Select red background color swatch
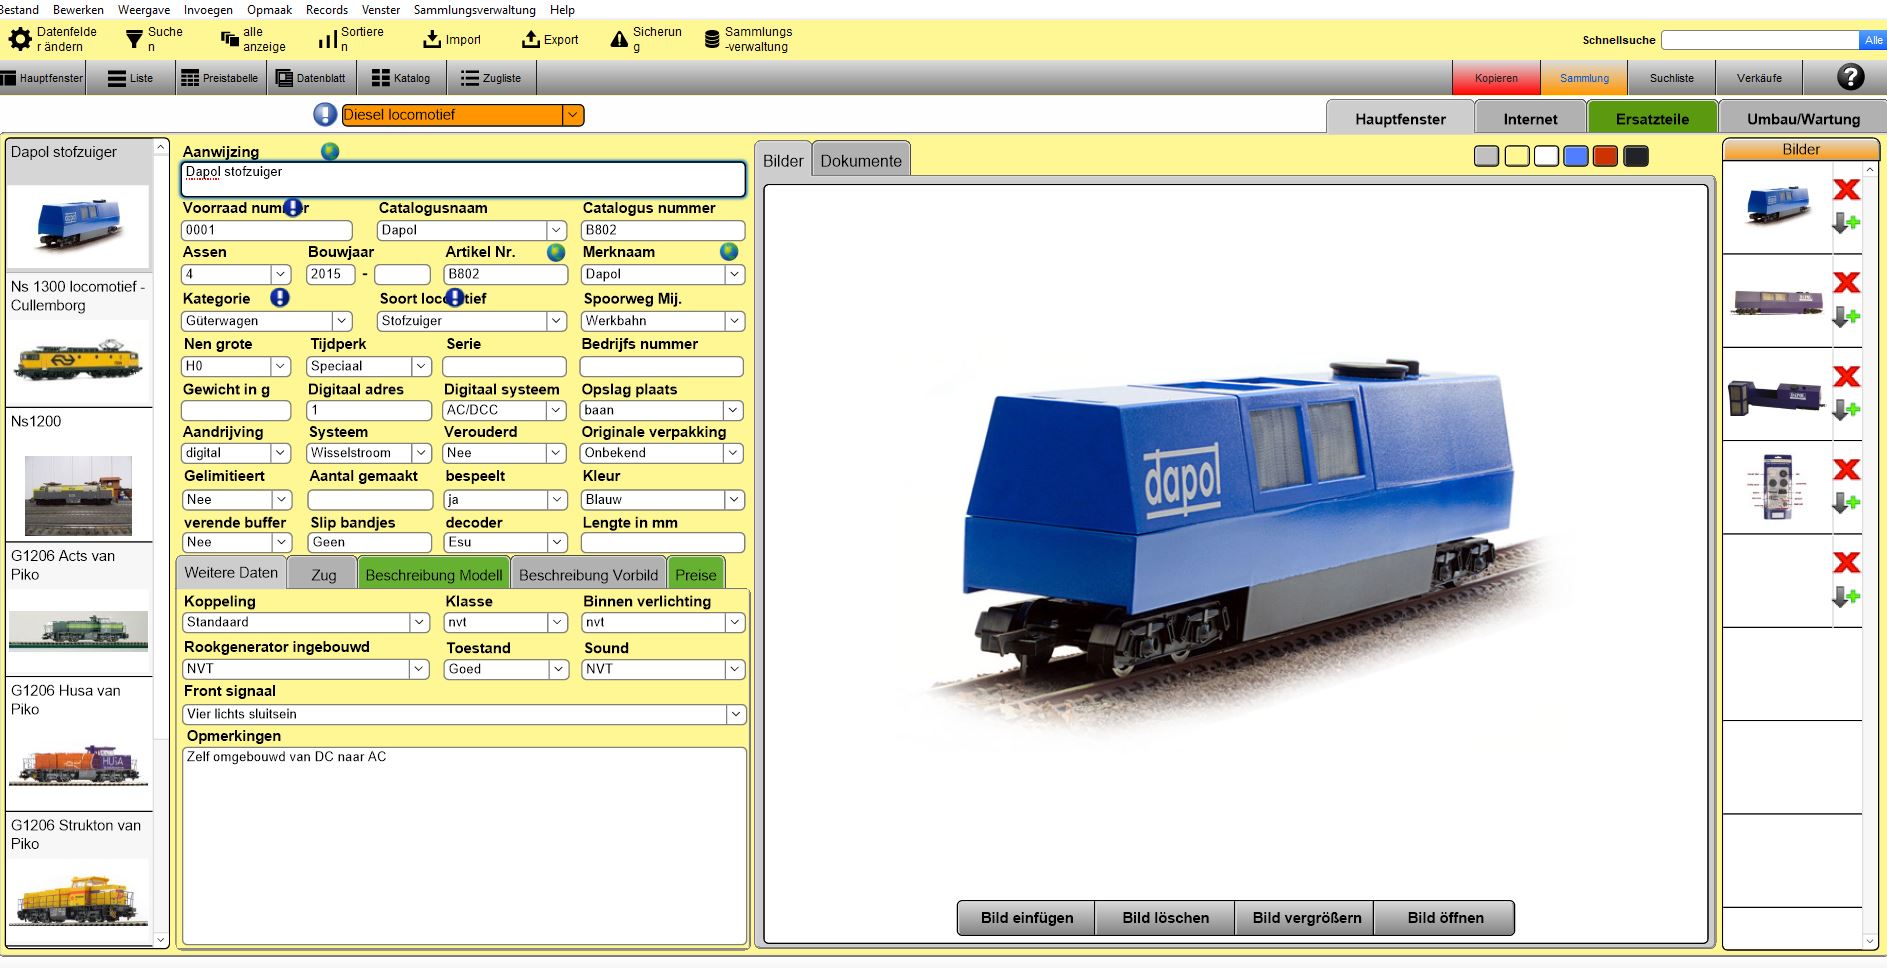The width and height of the screenshot is (1887, 968). [1606, 156]
